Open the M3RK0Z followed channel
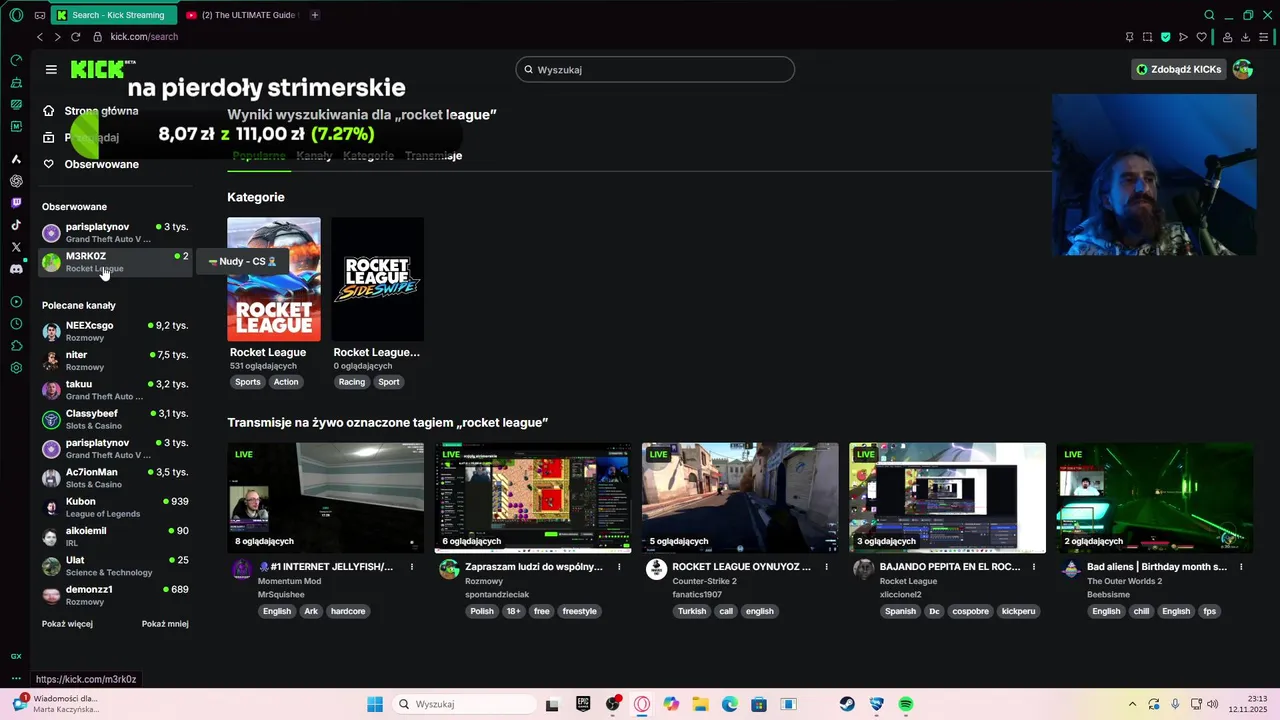 [115, 262]
